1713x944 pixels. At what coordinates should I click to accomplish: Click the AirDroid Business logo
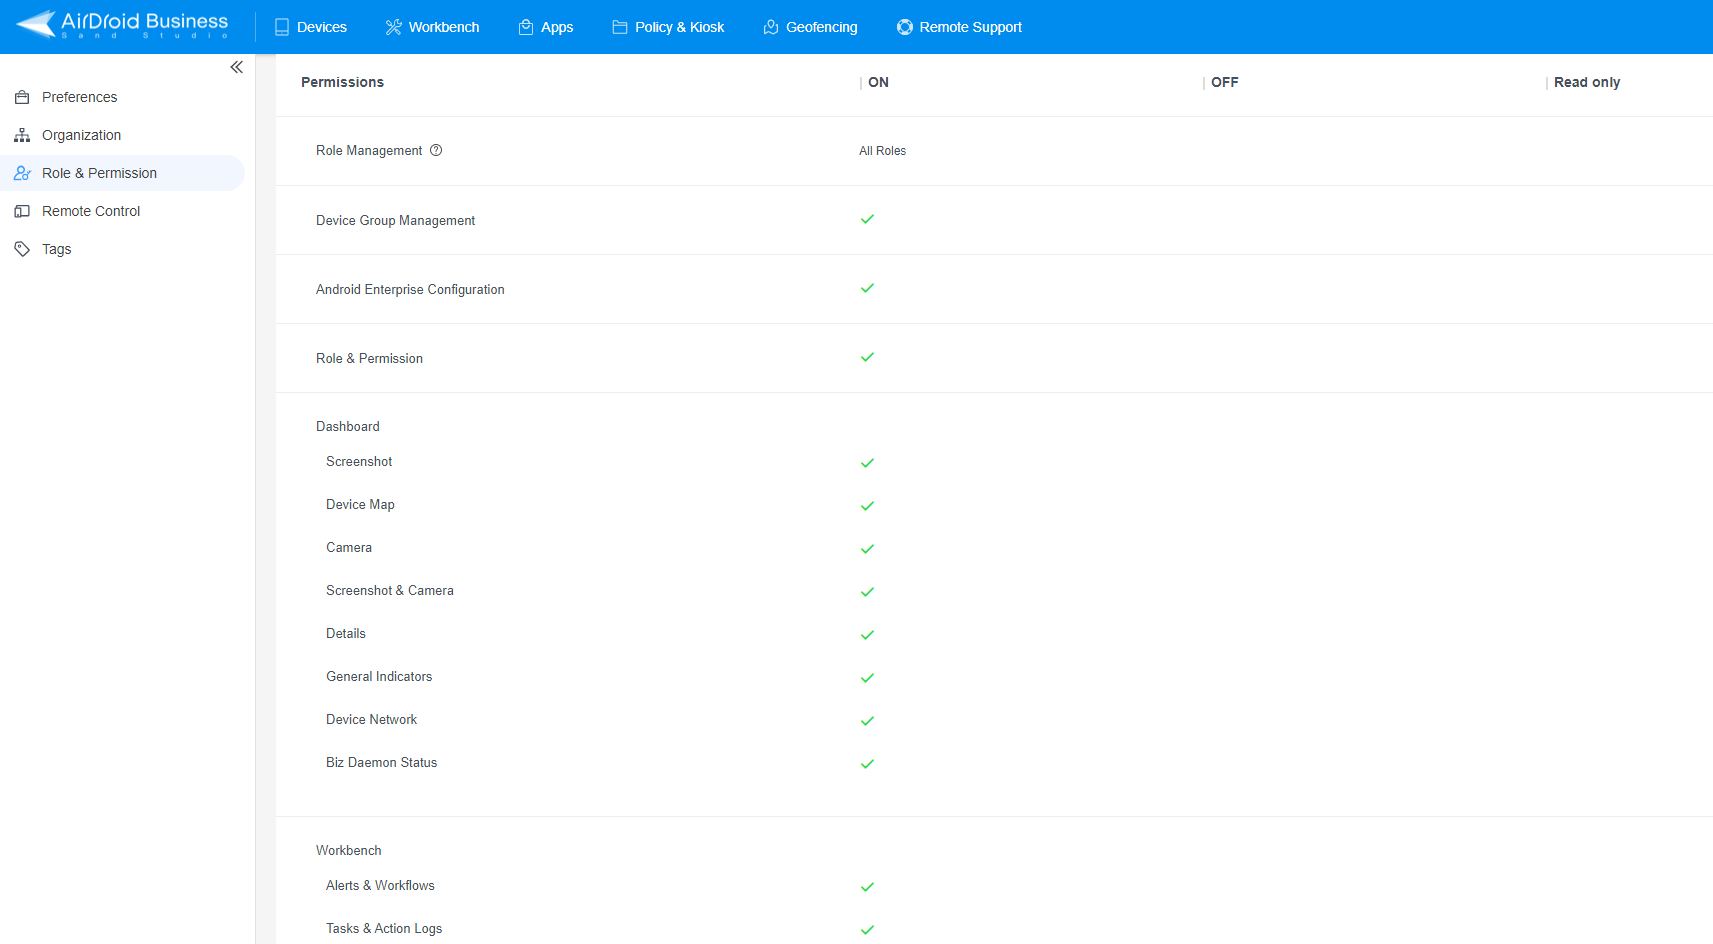point(123,25)
